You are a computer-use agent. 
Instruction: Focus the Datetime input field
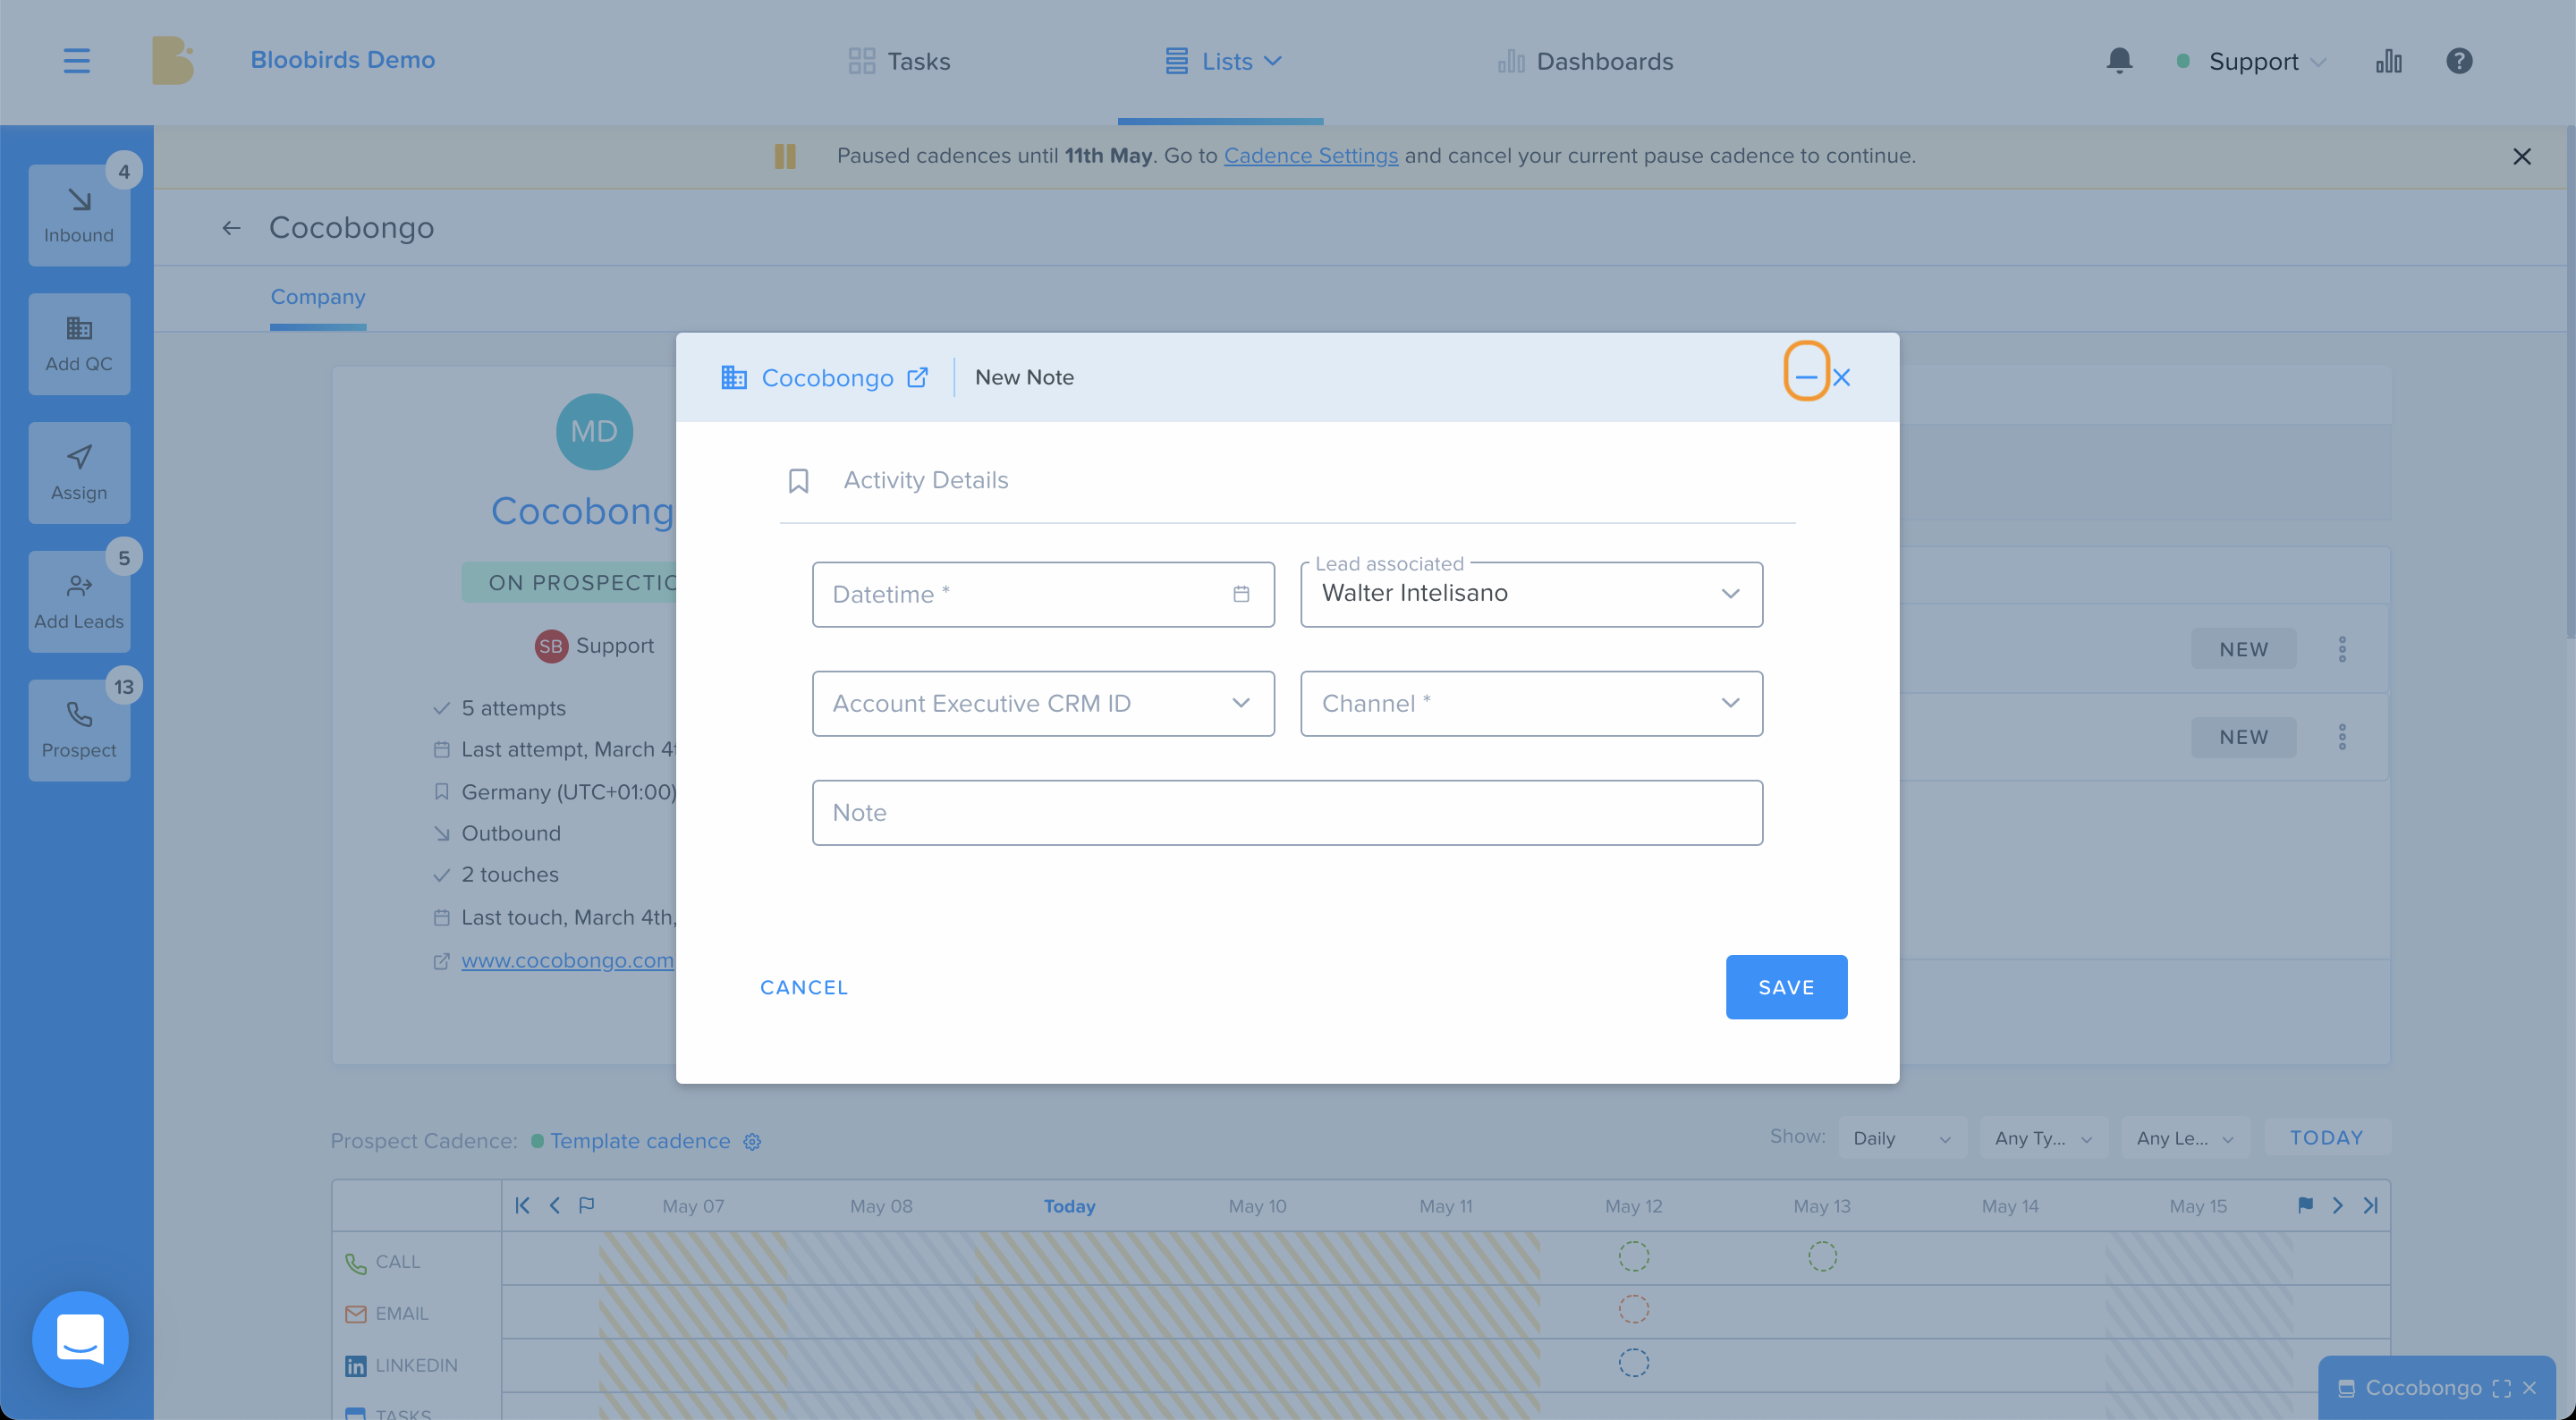click(x=1043, y=594)
